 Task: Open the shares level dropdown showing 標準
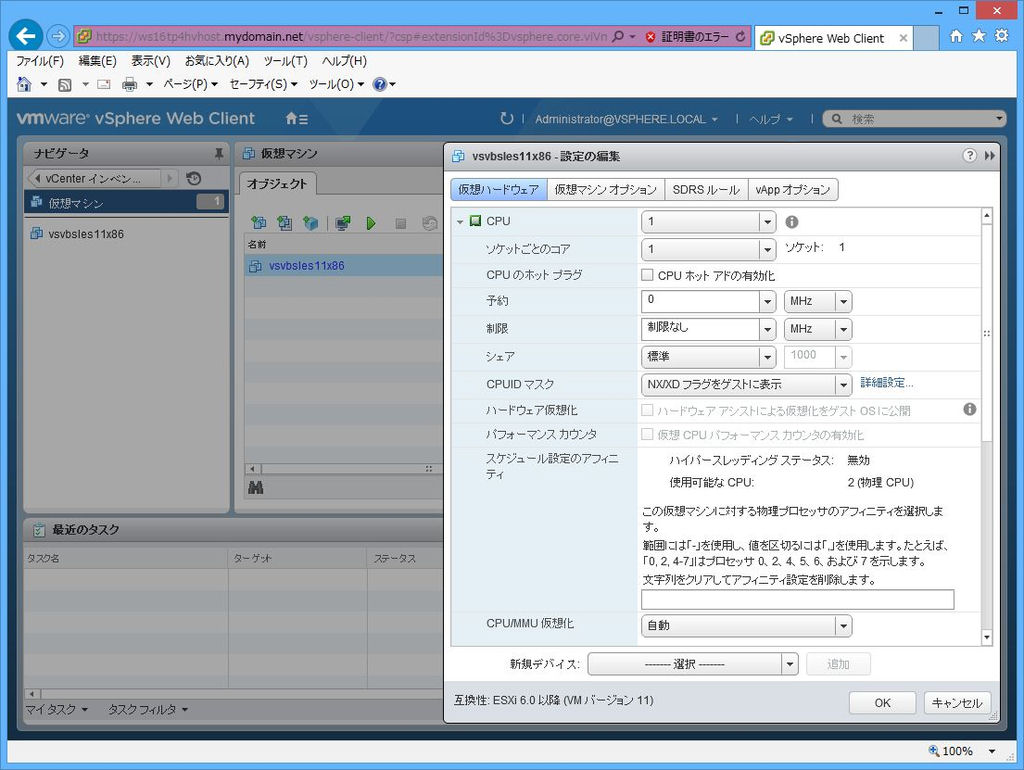pos(709,357)
